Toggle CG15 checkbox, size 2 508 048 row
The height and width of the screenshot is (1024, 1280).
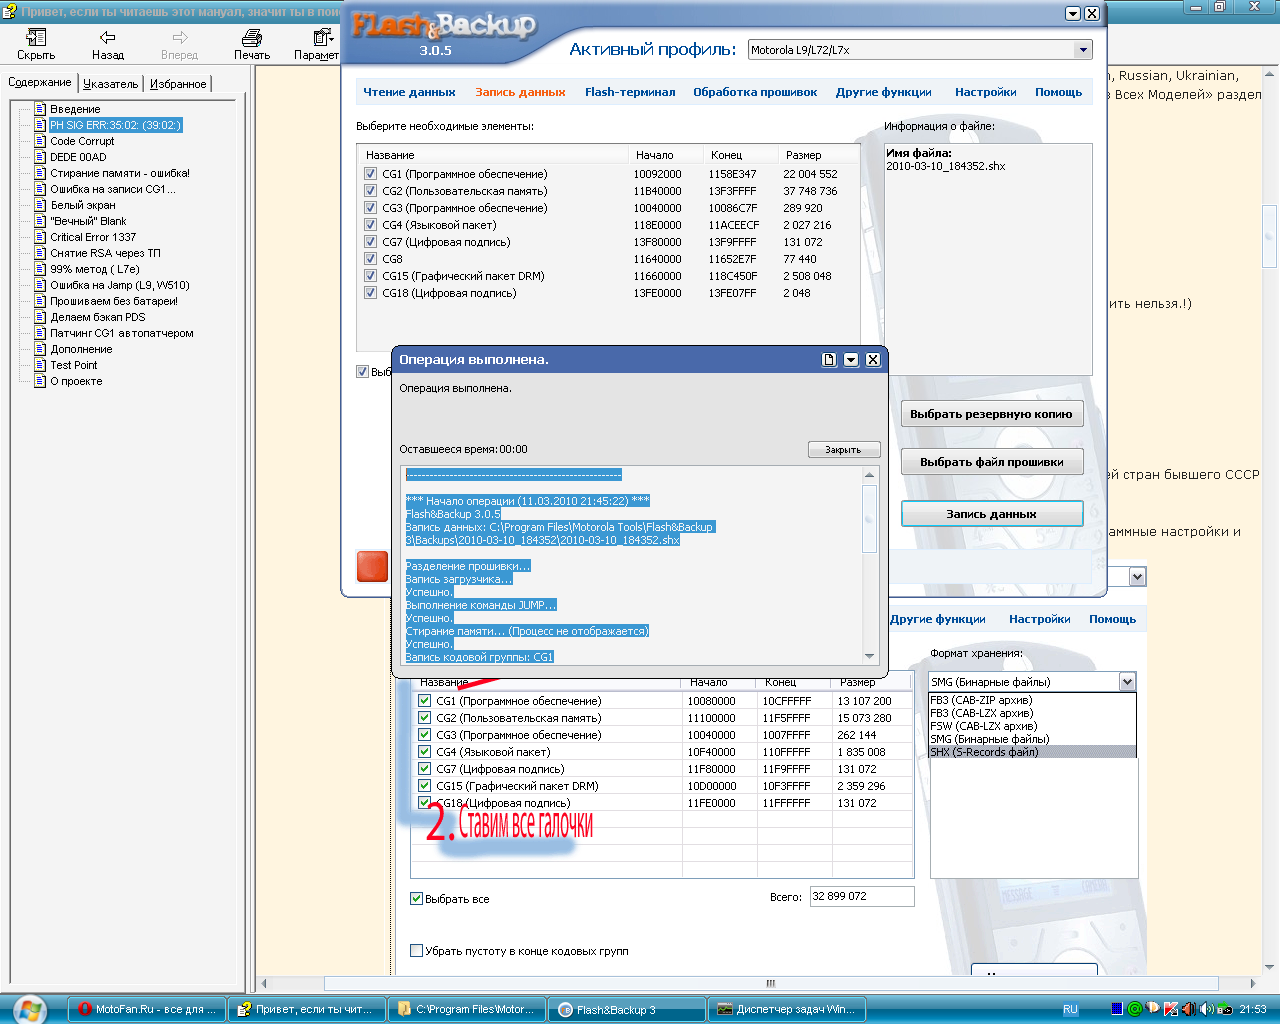[x=371, y=276]
